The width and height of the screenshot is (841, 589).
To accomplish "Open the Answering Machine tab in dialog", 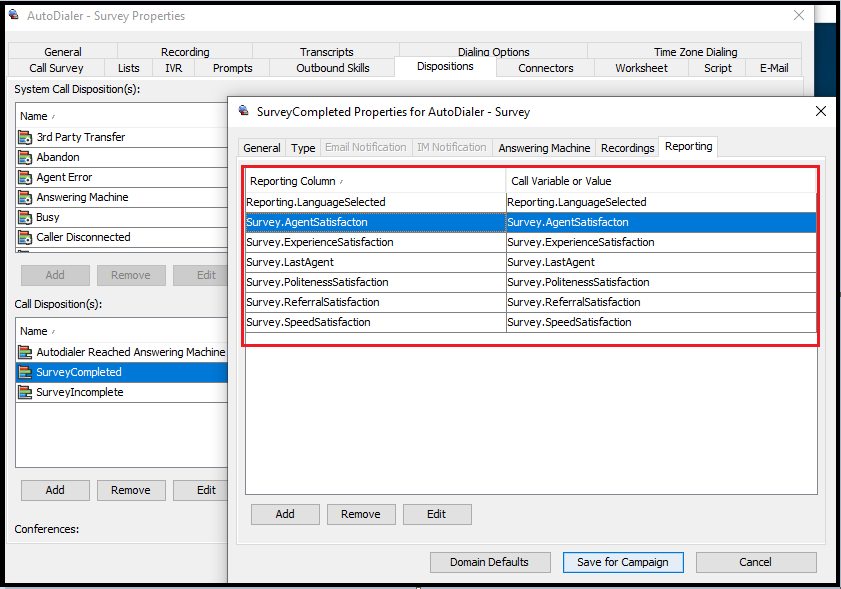I will click(x=544, y=148).
